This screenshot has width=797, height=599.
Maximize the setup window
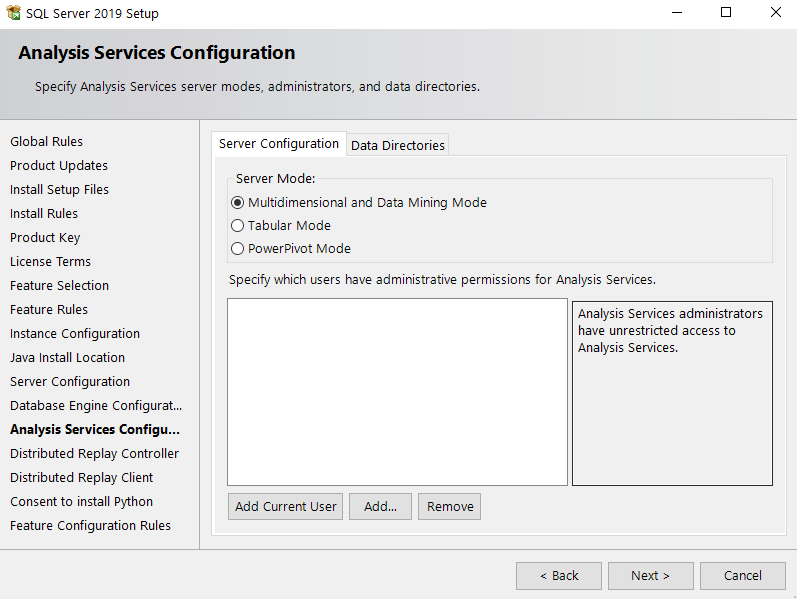pyautogui.click(x=726, y=13)
